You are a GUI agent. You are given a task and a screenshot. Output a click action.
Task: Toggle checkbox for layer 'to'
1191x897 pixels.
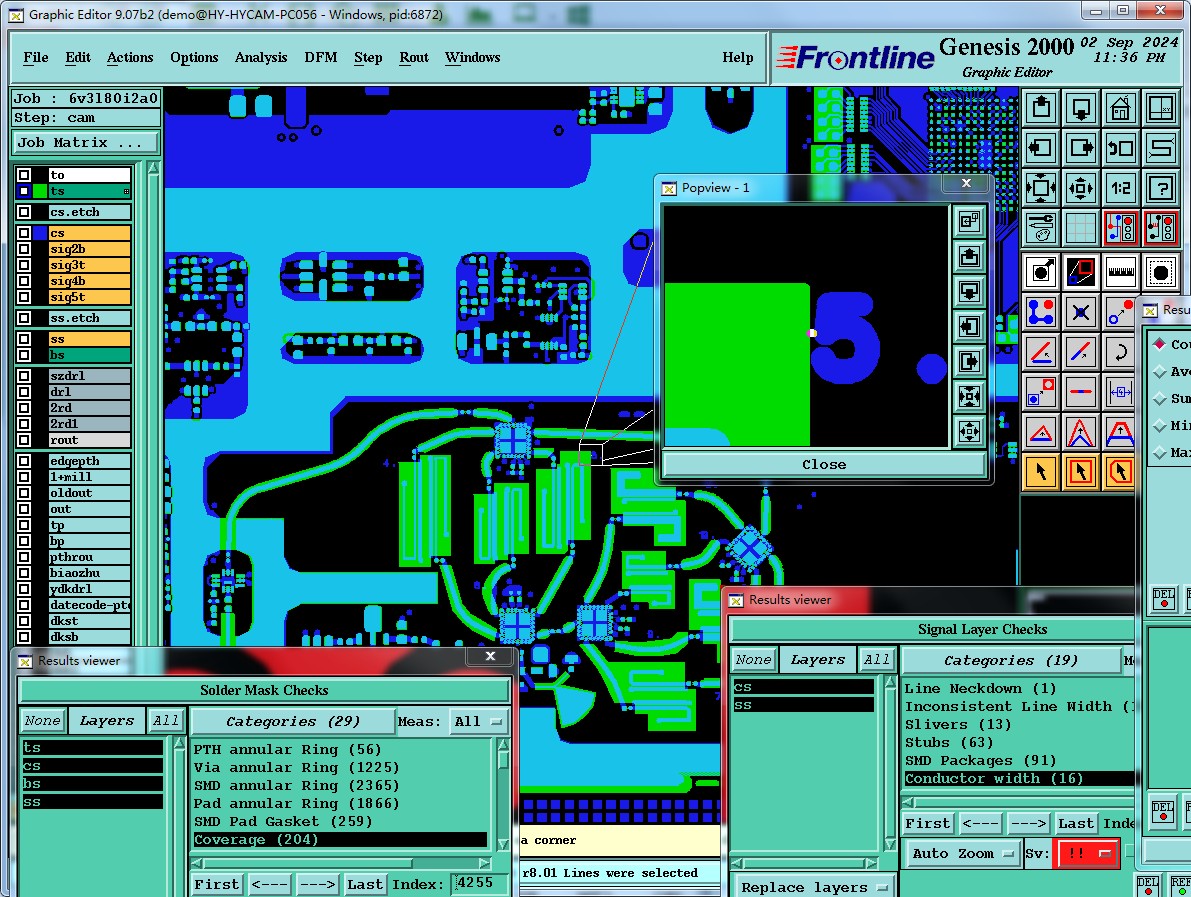pyautogui.click(x=24, y=175)
